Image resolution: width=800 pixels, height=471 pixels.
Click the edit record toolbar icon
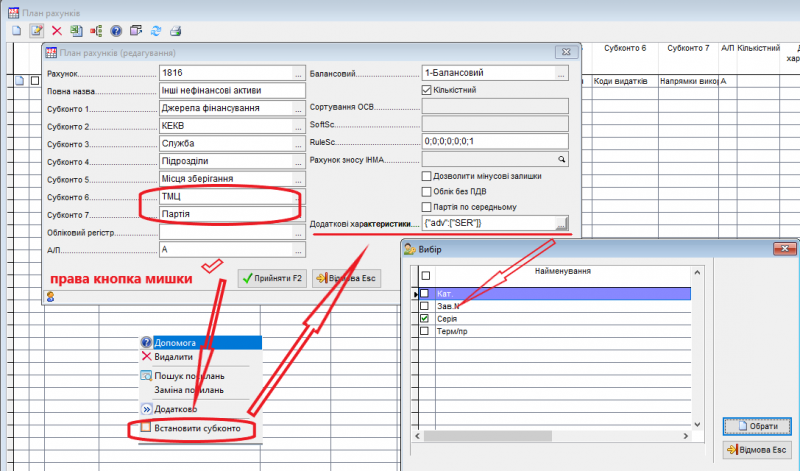click(36, 31)
